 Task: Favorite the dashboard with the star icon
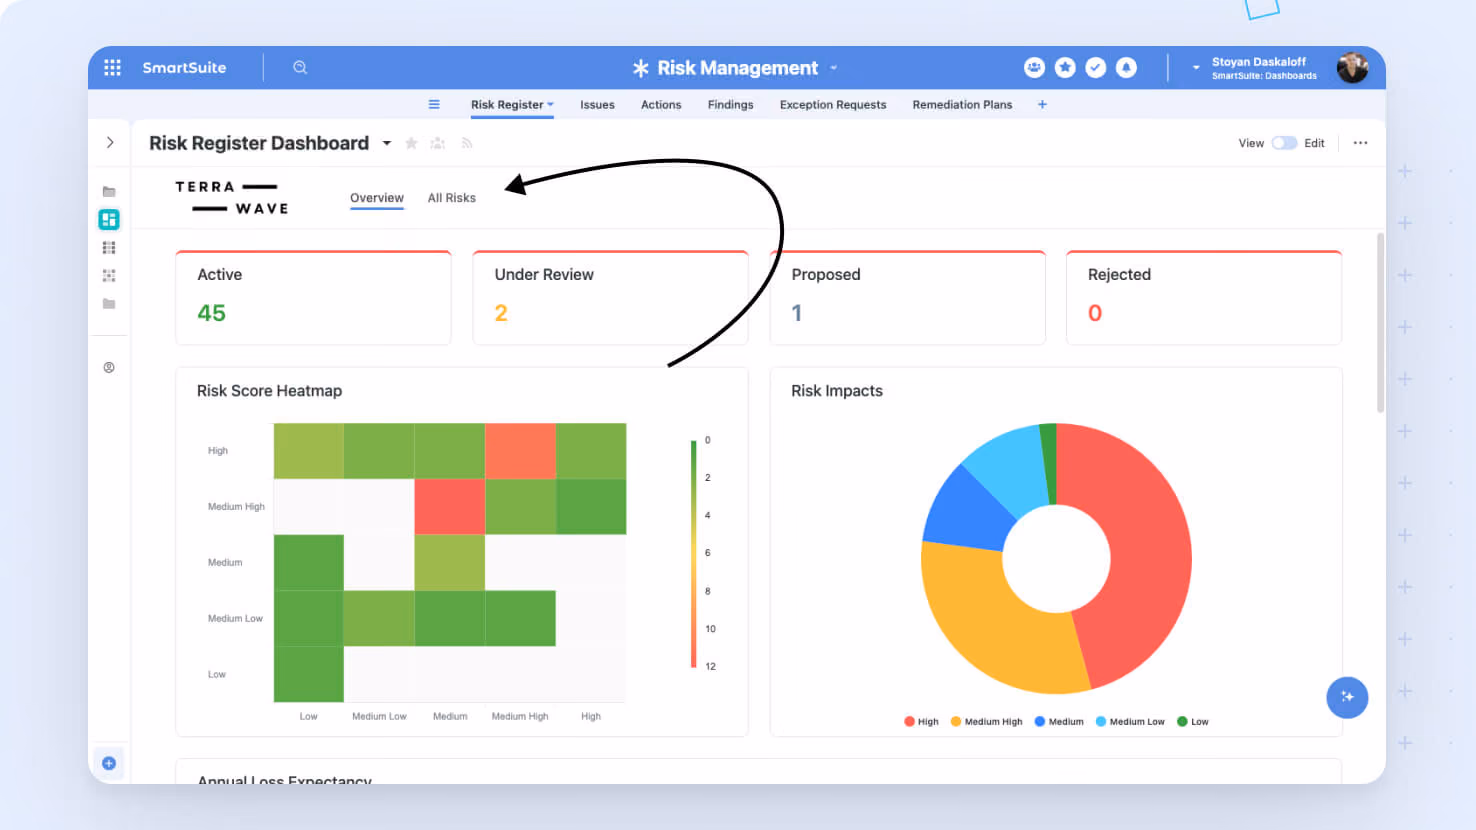411,143
